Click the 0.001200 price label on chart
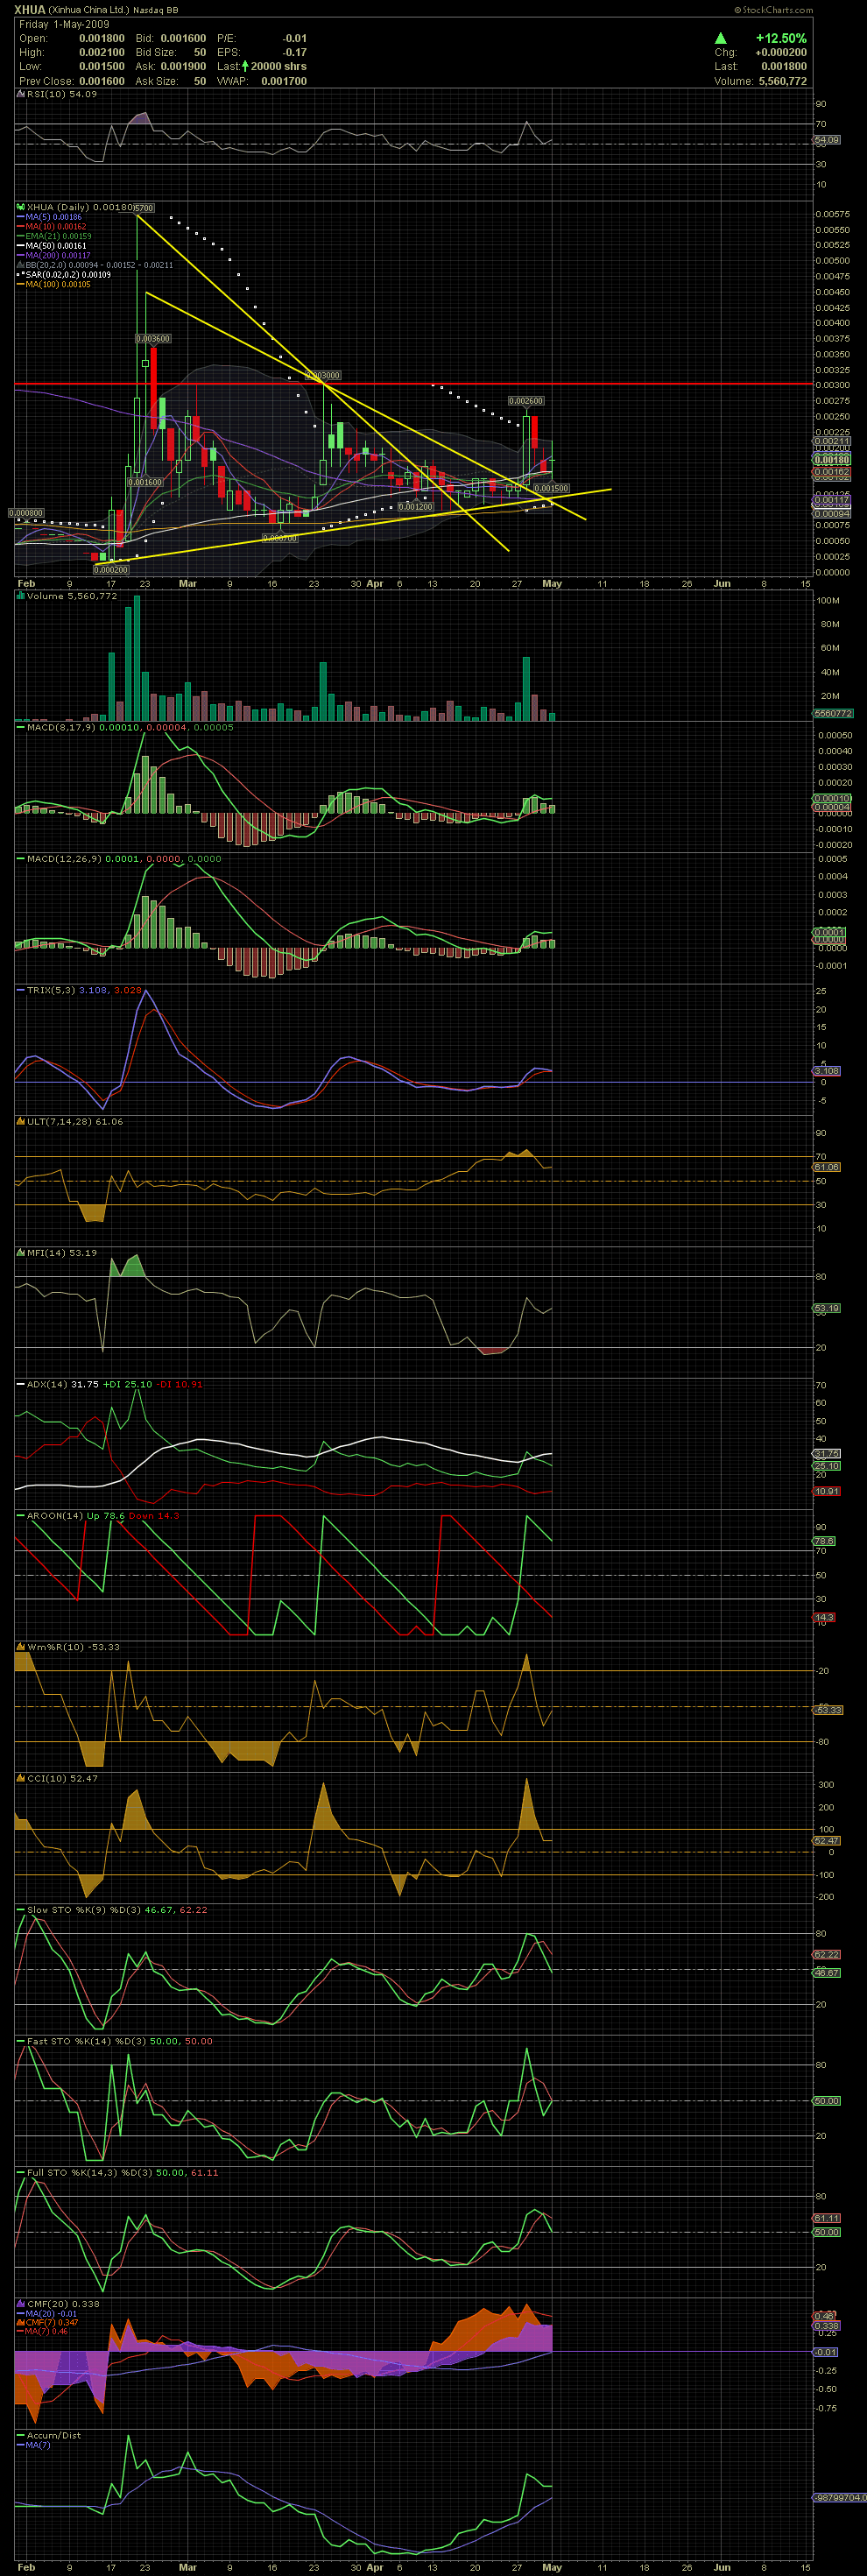Image resolution: width=867 pixels, height=2576 pixels. [x=416, y=506]
